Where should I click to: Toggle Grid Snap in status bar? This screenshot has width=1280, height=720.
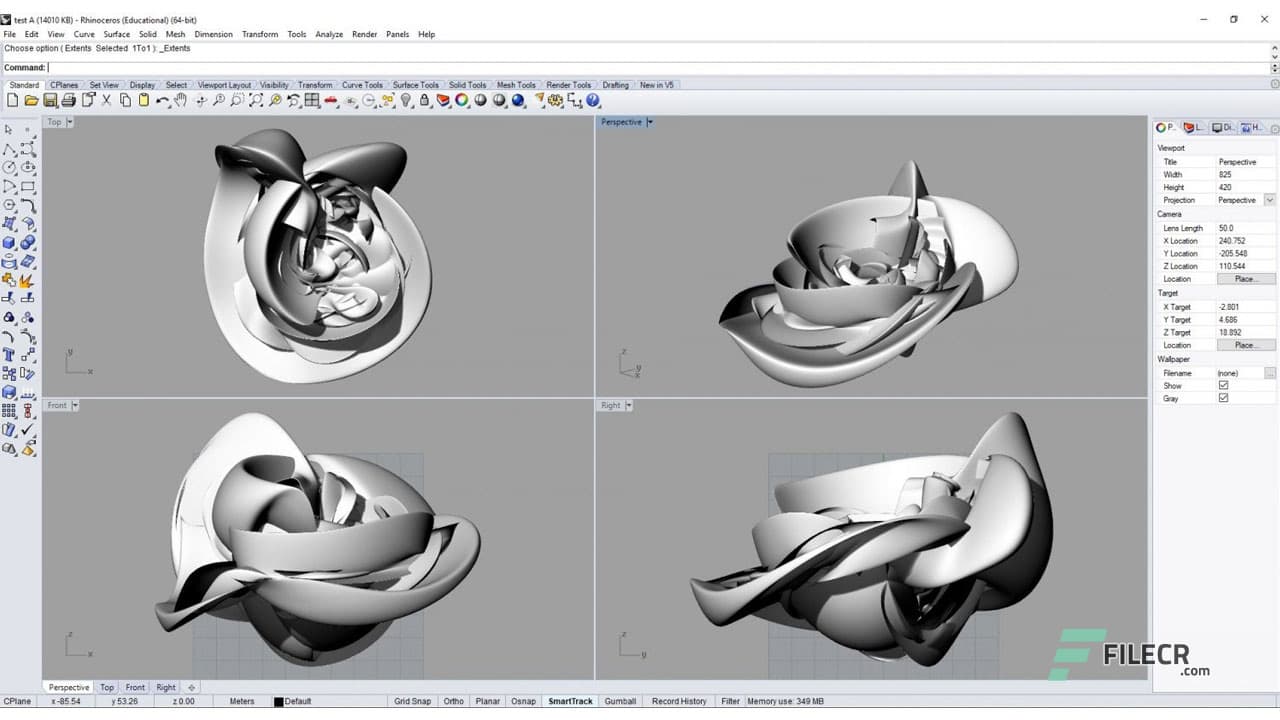tap(412, 702)
